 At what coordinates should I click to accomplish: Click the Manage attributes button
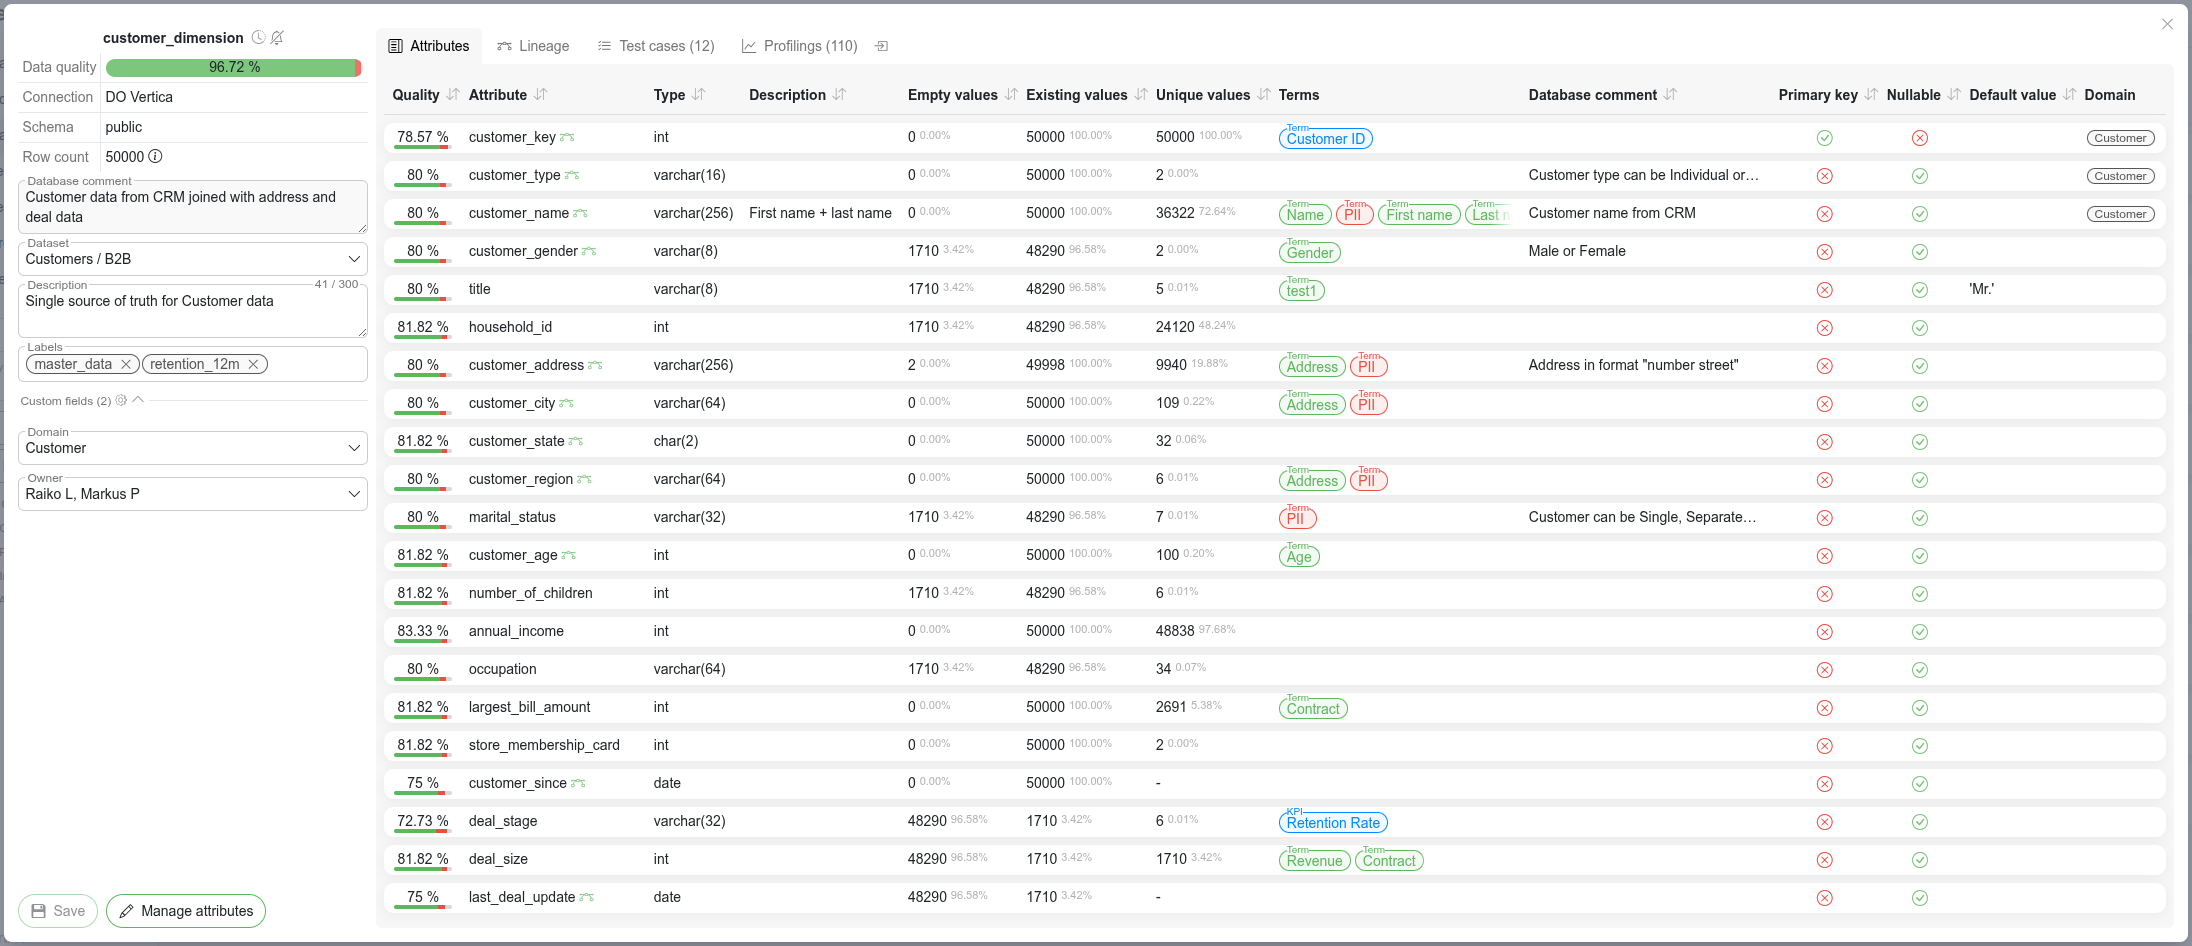pos(186,911)
